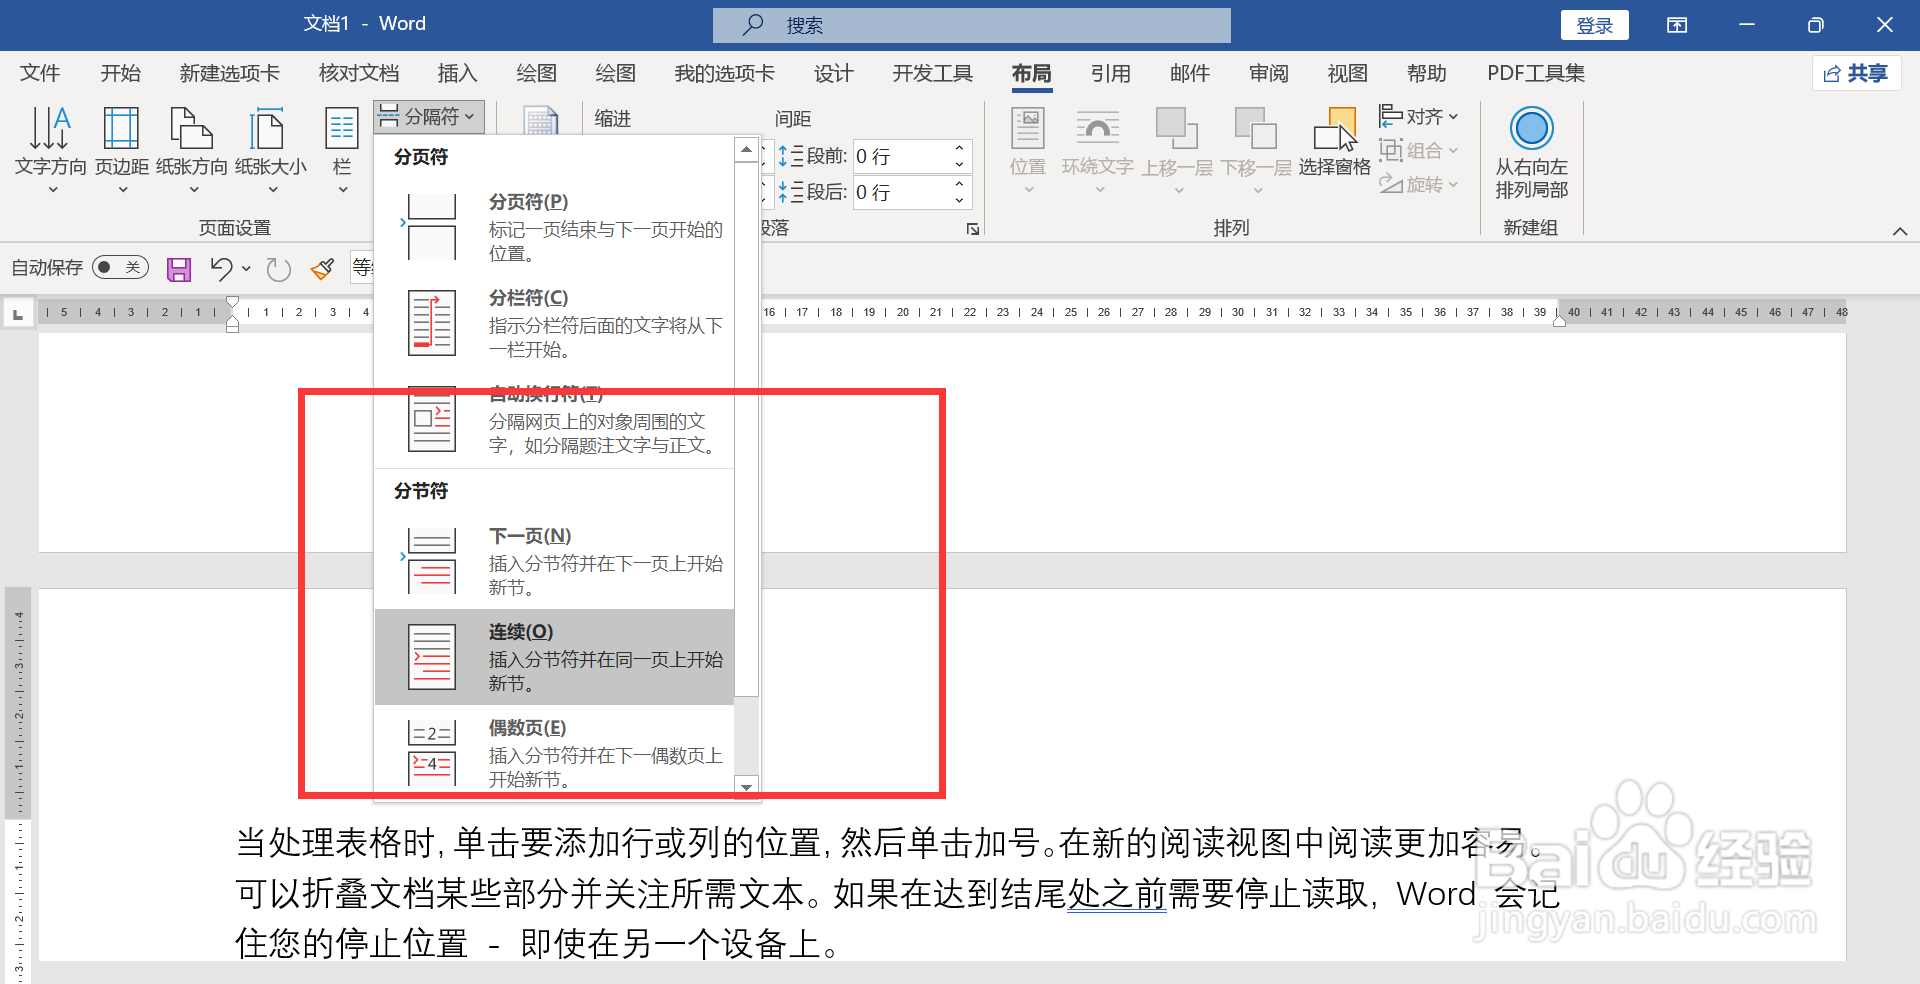
Task: Switch to the 核对文档 tab
Action: [359, 73]
